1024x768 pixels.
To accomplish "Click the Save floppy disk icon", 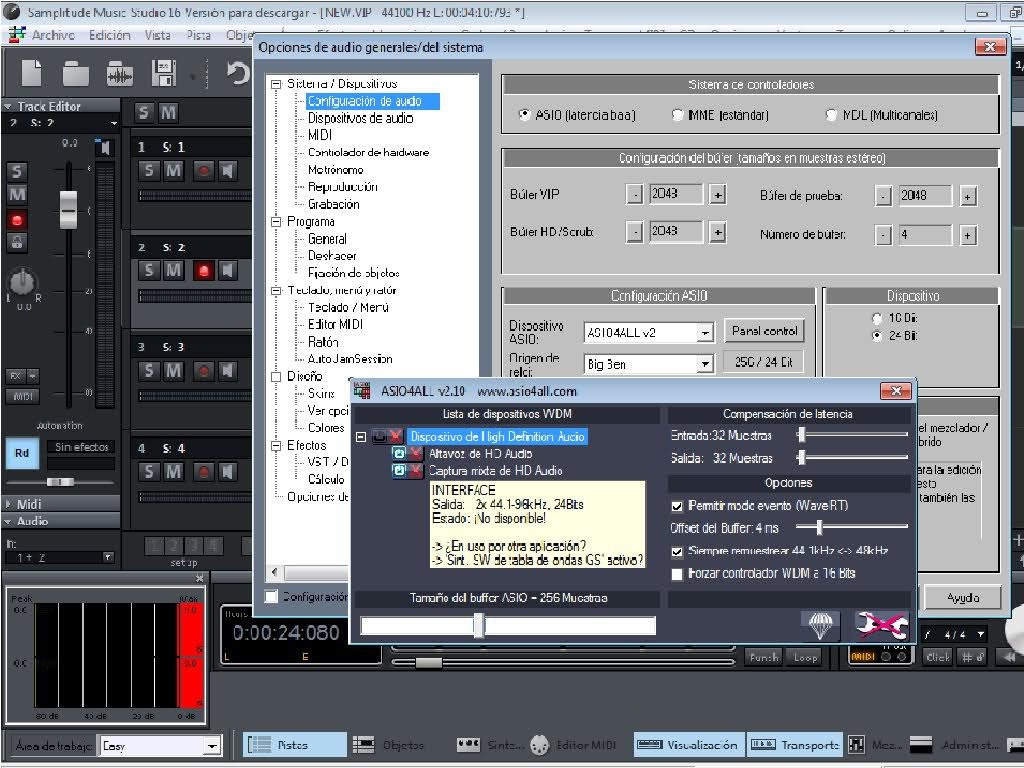I will pyautogui.click(x=163, y=73).
